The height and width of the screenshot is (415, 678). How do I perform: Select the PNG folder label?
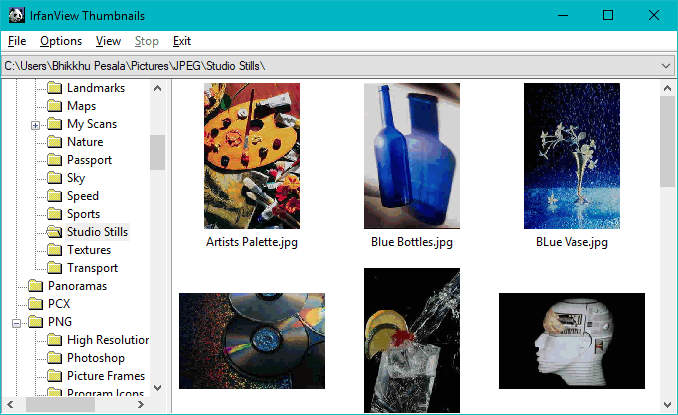[x=60, y=322]
